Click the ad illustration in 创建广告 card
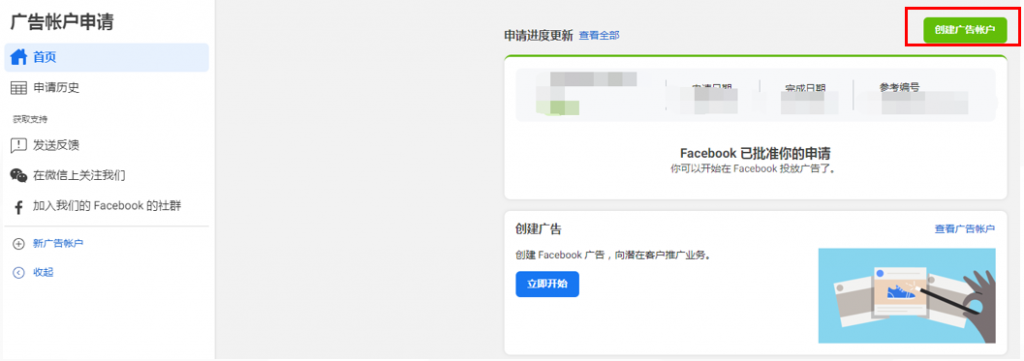Image resolution: width=1024 pixels, height=361 pixels. click(x=906, y=295)
